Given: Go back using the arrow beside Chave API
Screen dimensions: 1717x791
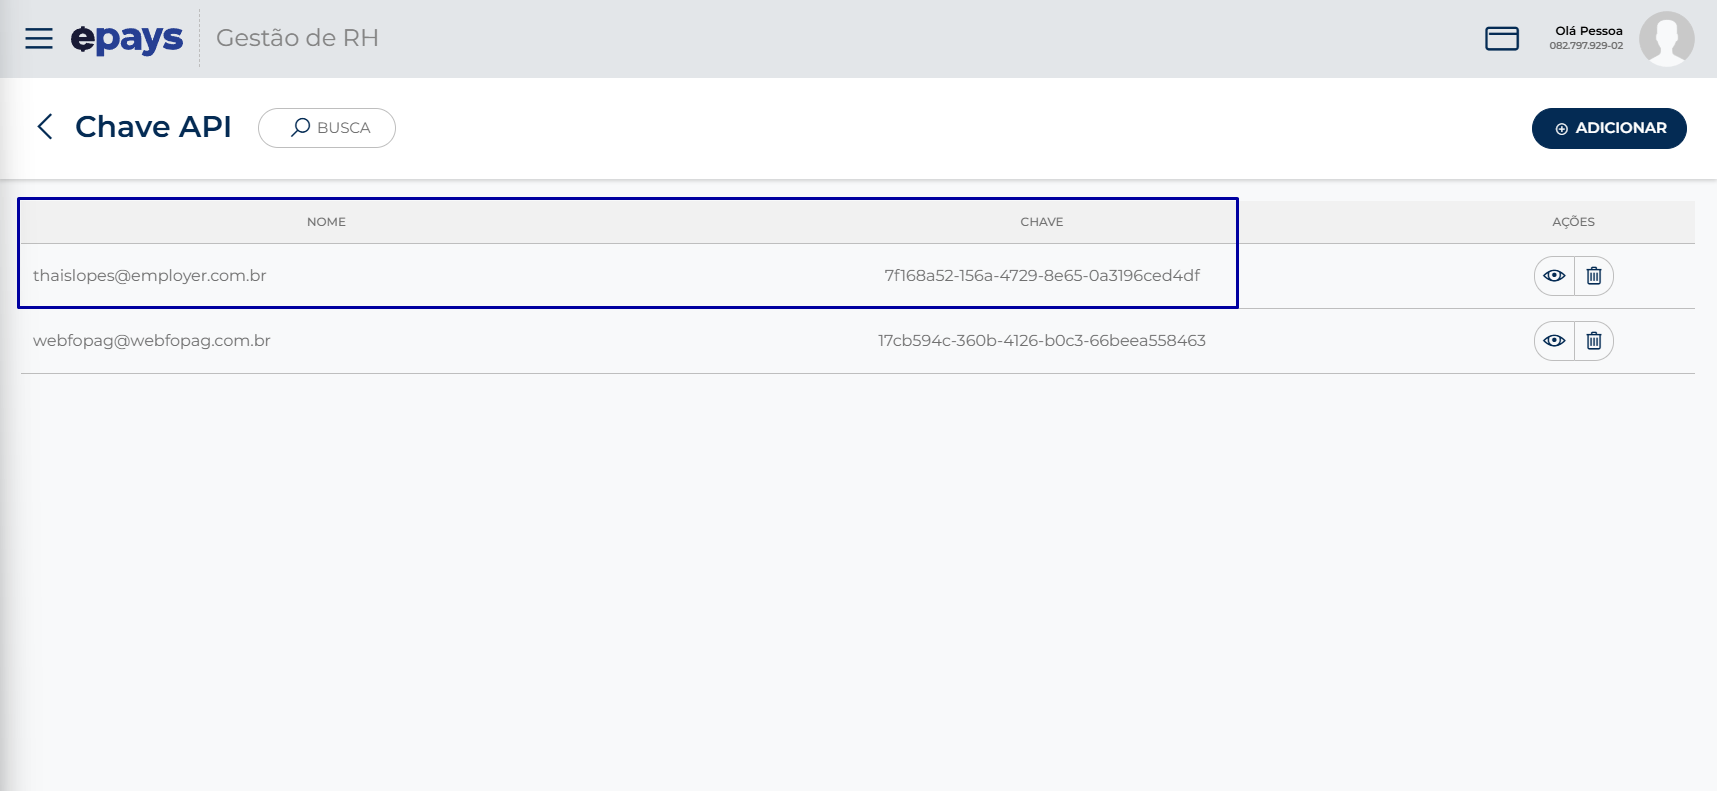Looking at the screenshot, I should pyautogui.click(x=45, y=126).
